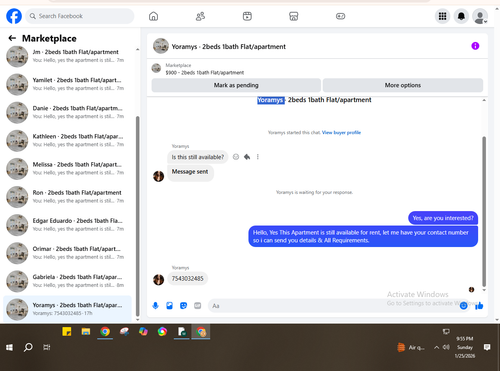This screenshot has height=371, width=500.
Task: Open the Marketplace storefront icon
Action: click(x=294, y=16)
